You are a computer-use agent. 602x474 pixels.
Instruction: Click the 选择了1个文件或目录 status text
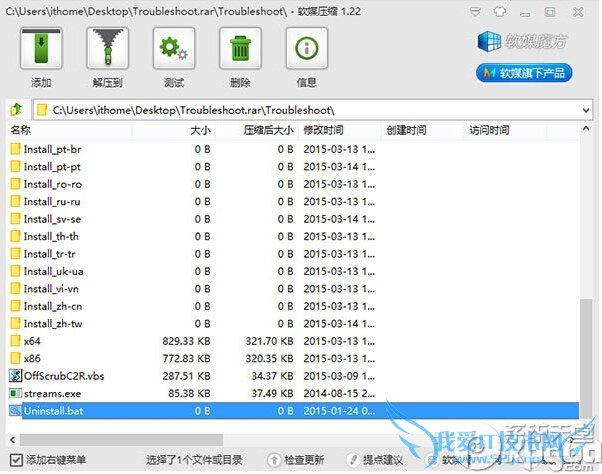coord(194,460)
